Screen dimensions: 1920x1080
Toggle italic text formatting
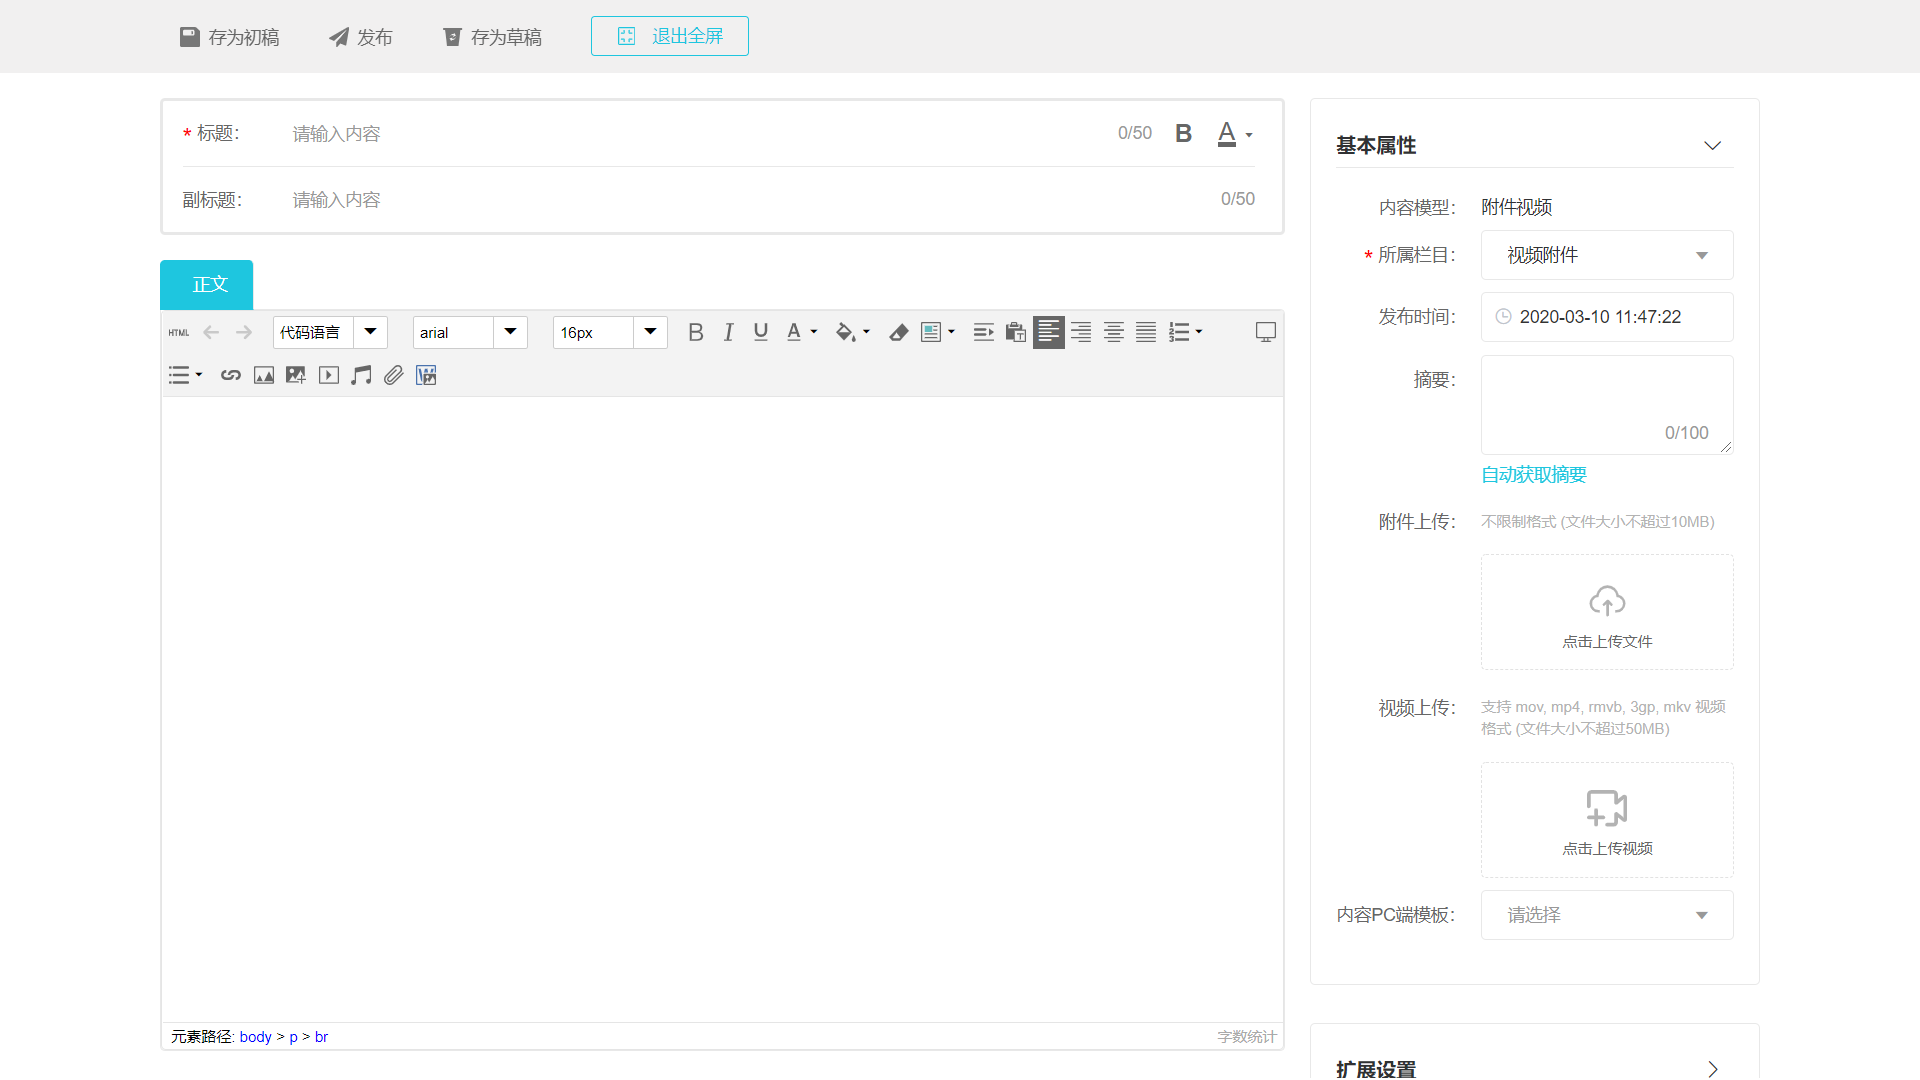pyautogui.click(x=728, y=332)
